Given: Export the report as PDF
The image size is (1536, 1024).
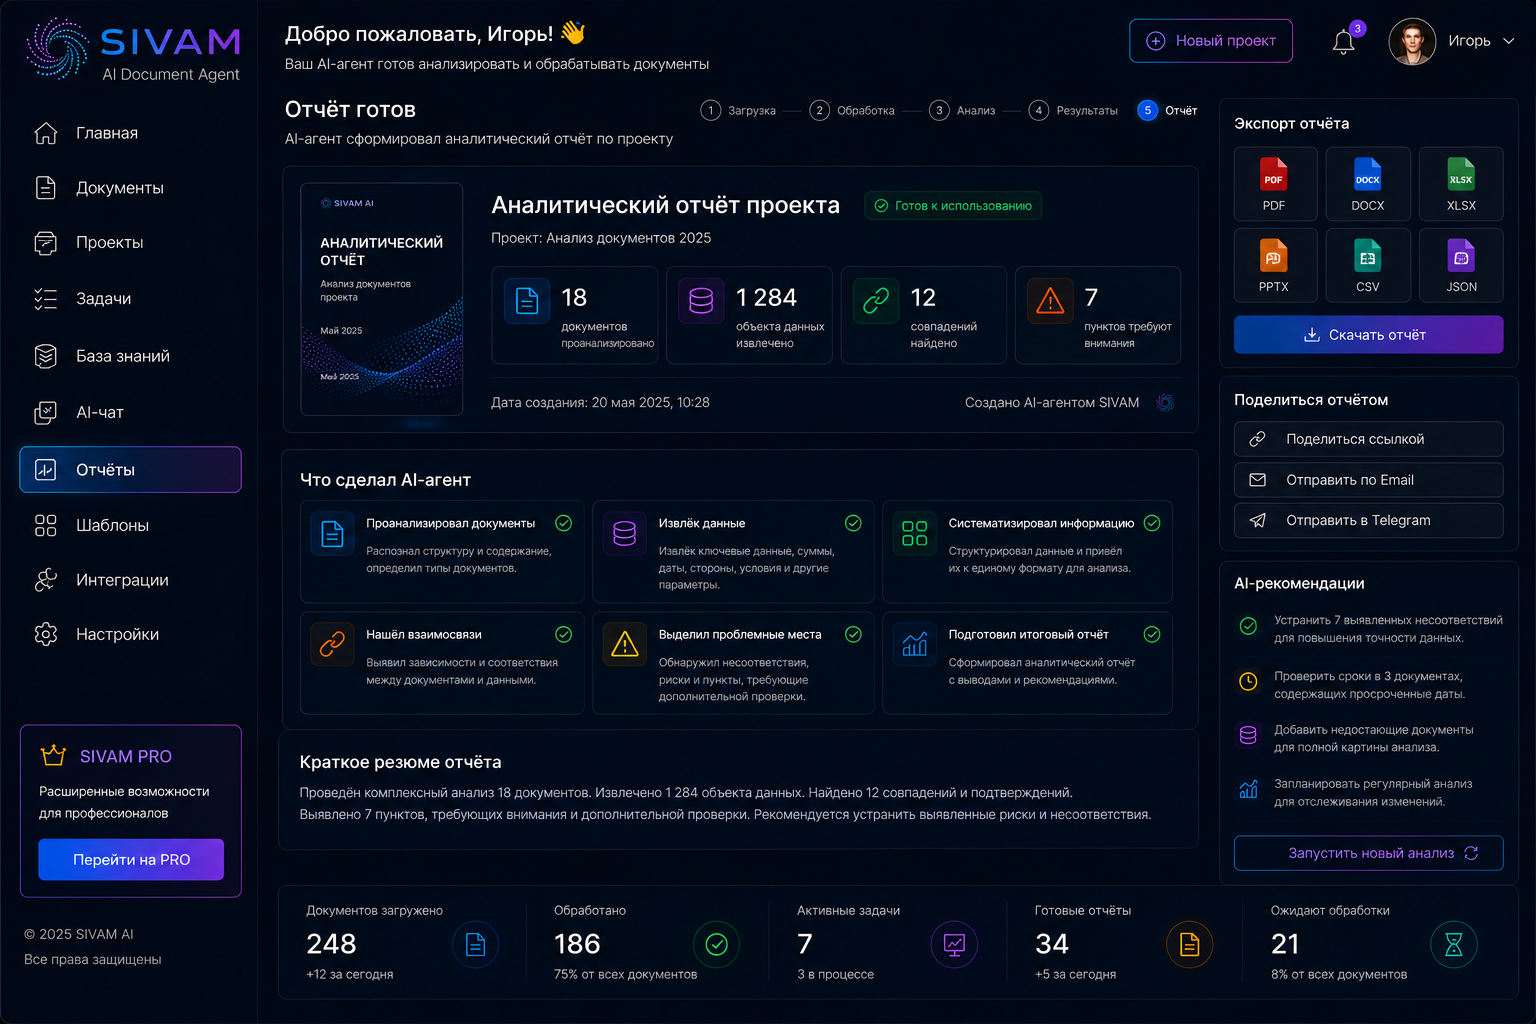Looking at the screenshot, I should 1274,184.
